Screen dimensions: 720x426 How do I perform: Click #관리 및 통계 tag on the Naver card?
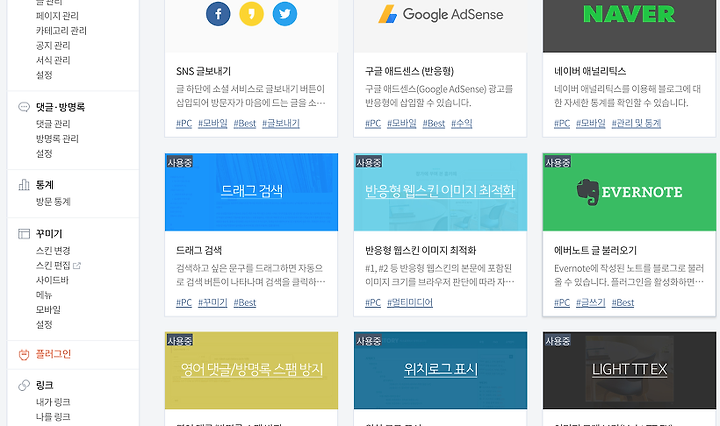coord(636,123)
